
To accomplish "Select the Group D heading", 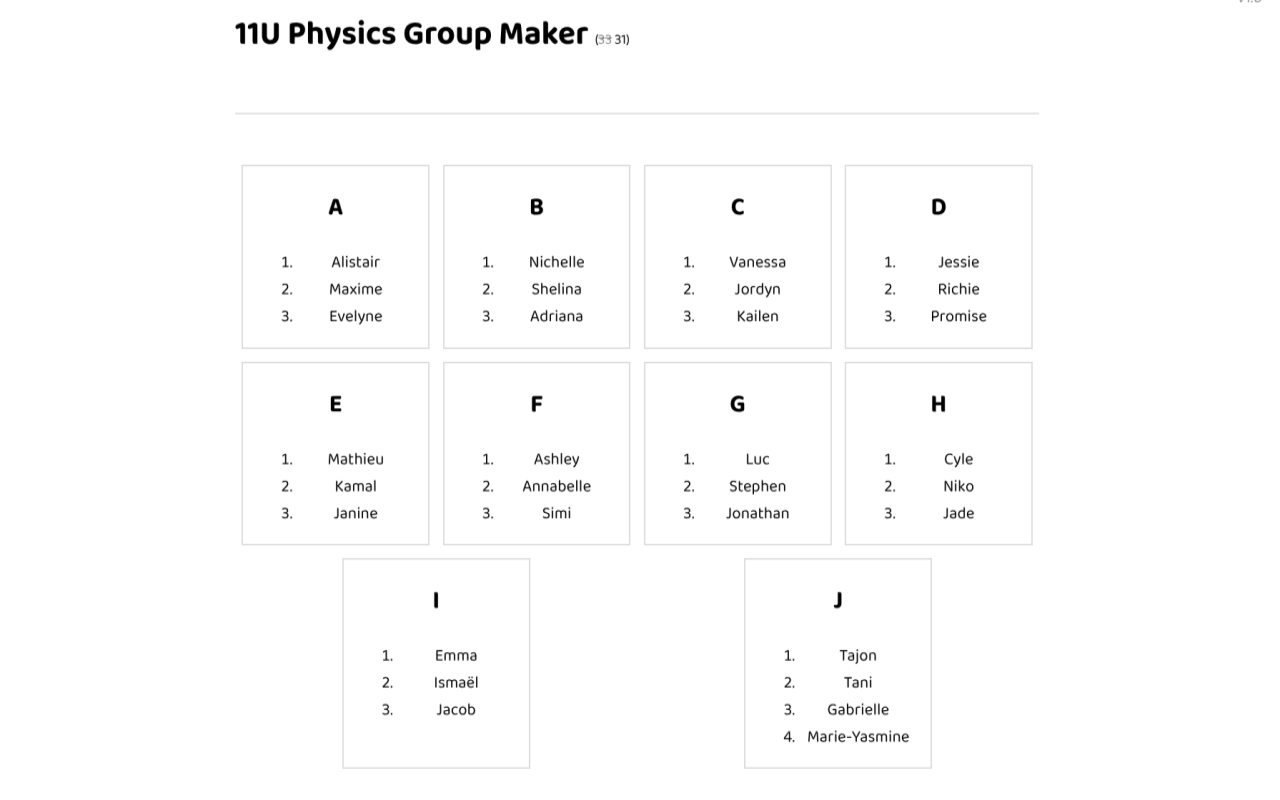I will tap(938, 207).
